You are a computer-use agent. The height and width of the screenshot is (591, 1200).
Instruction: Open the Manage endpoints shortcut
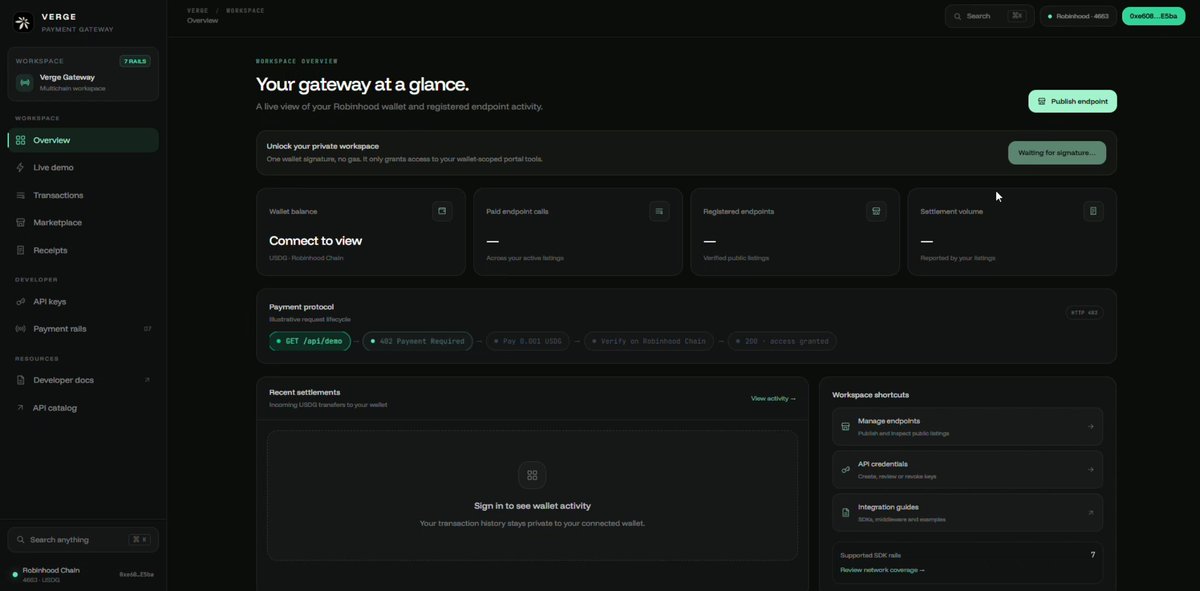[967, 426]
